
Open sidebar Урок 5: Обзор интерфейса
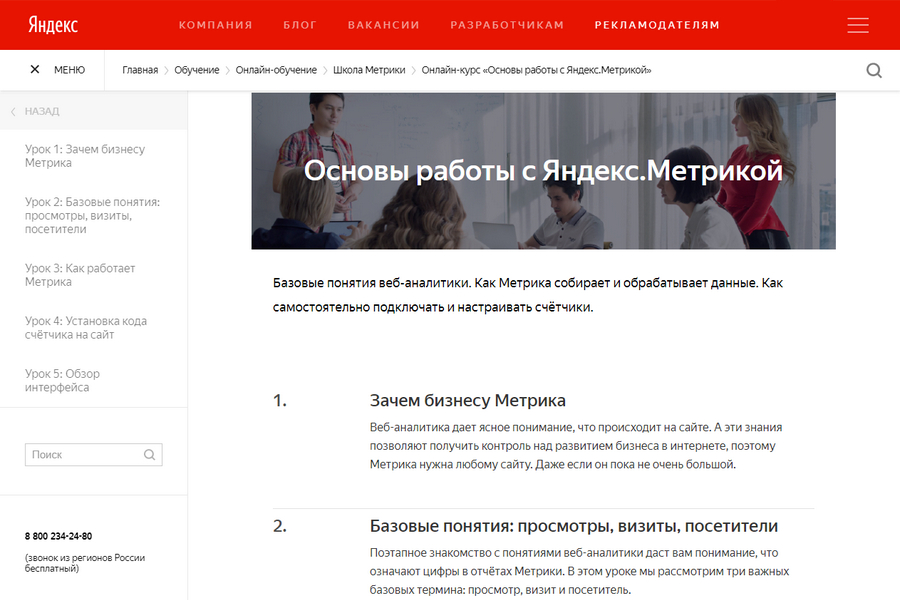click(63, 380)
